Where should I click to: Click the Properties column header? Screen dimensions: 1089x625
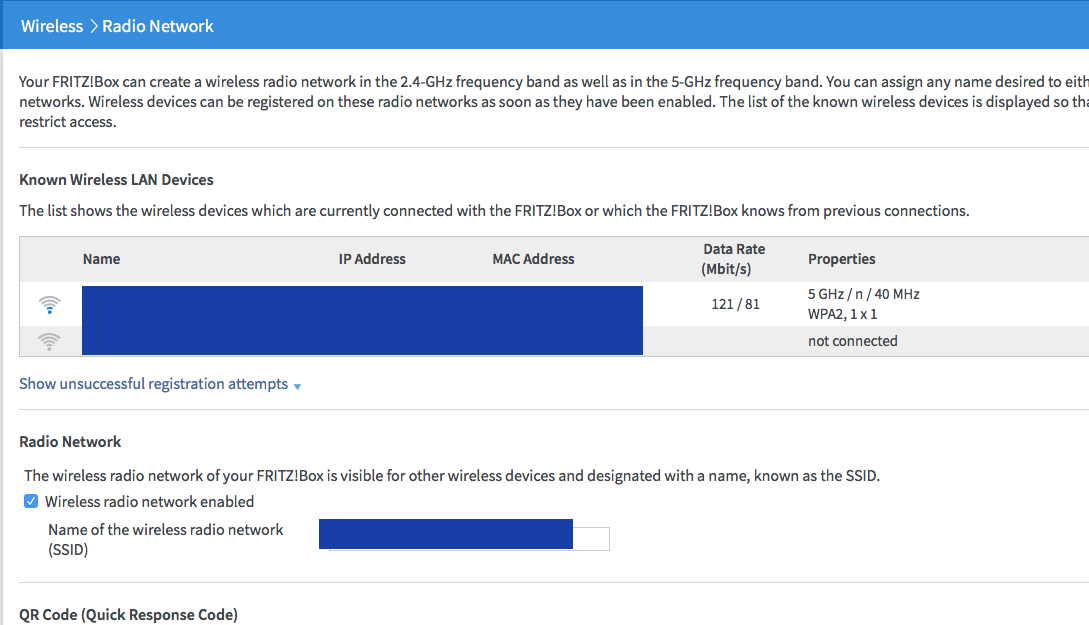(x=841, y=259)
